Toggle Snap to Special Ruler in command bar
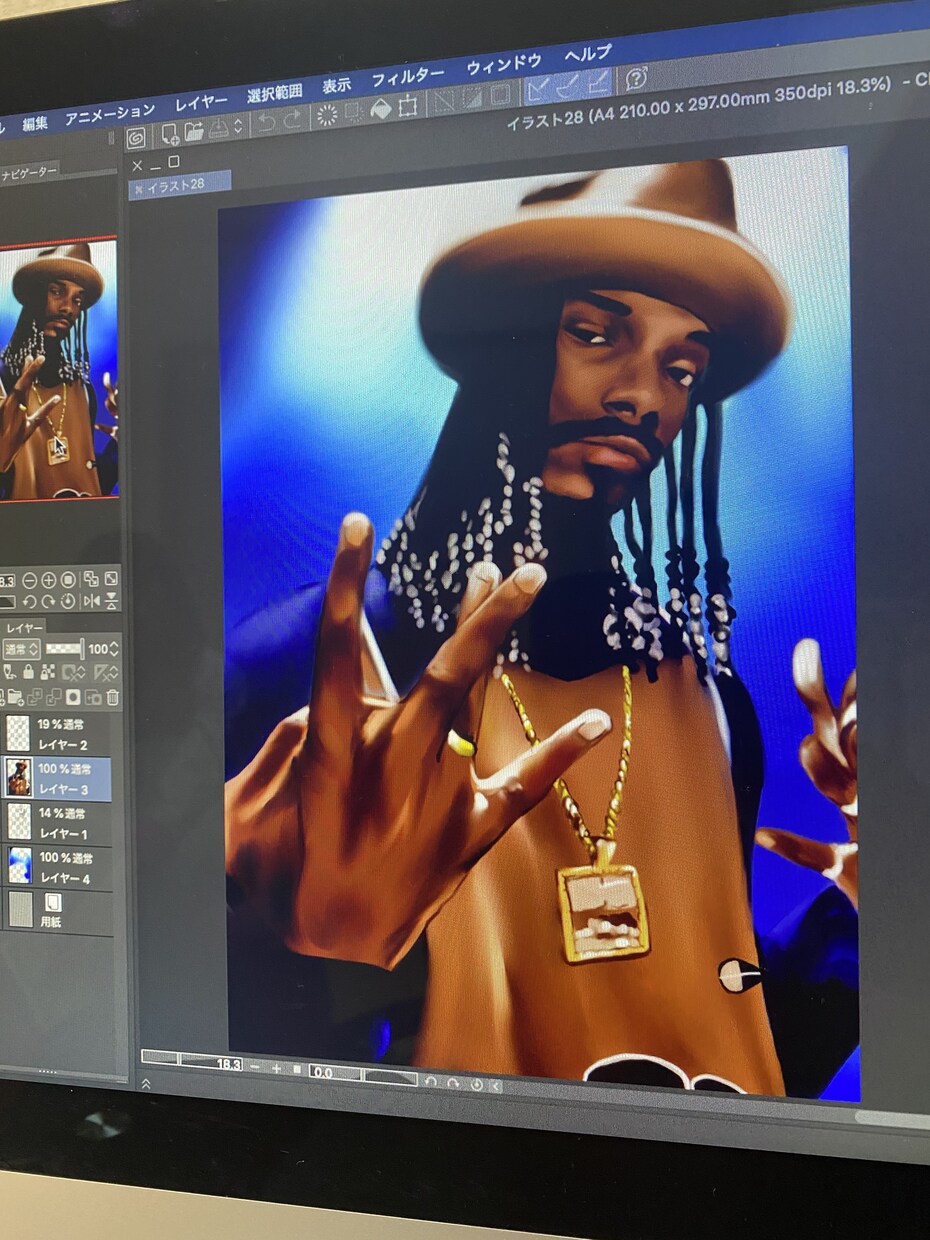930x1240 pixels. click(568, 85)
